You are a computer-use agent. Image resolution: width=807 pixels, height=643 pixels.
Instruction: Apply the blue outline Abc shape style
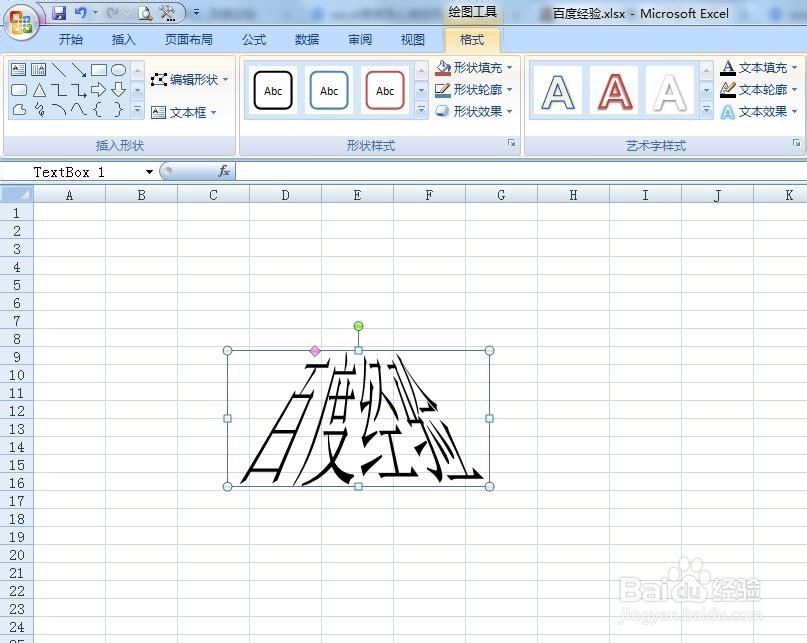(x=329, y=91)
